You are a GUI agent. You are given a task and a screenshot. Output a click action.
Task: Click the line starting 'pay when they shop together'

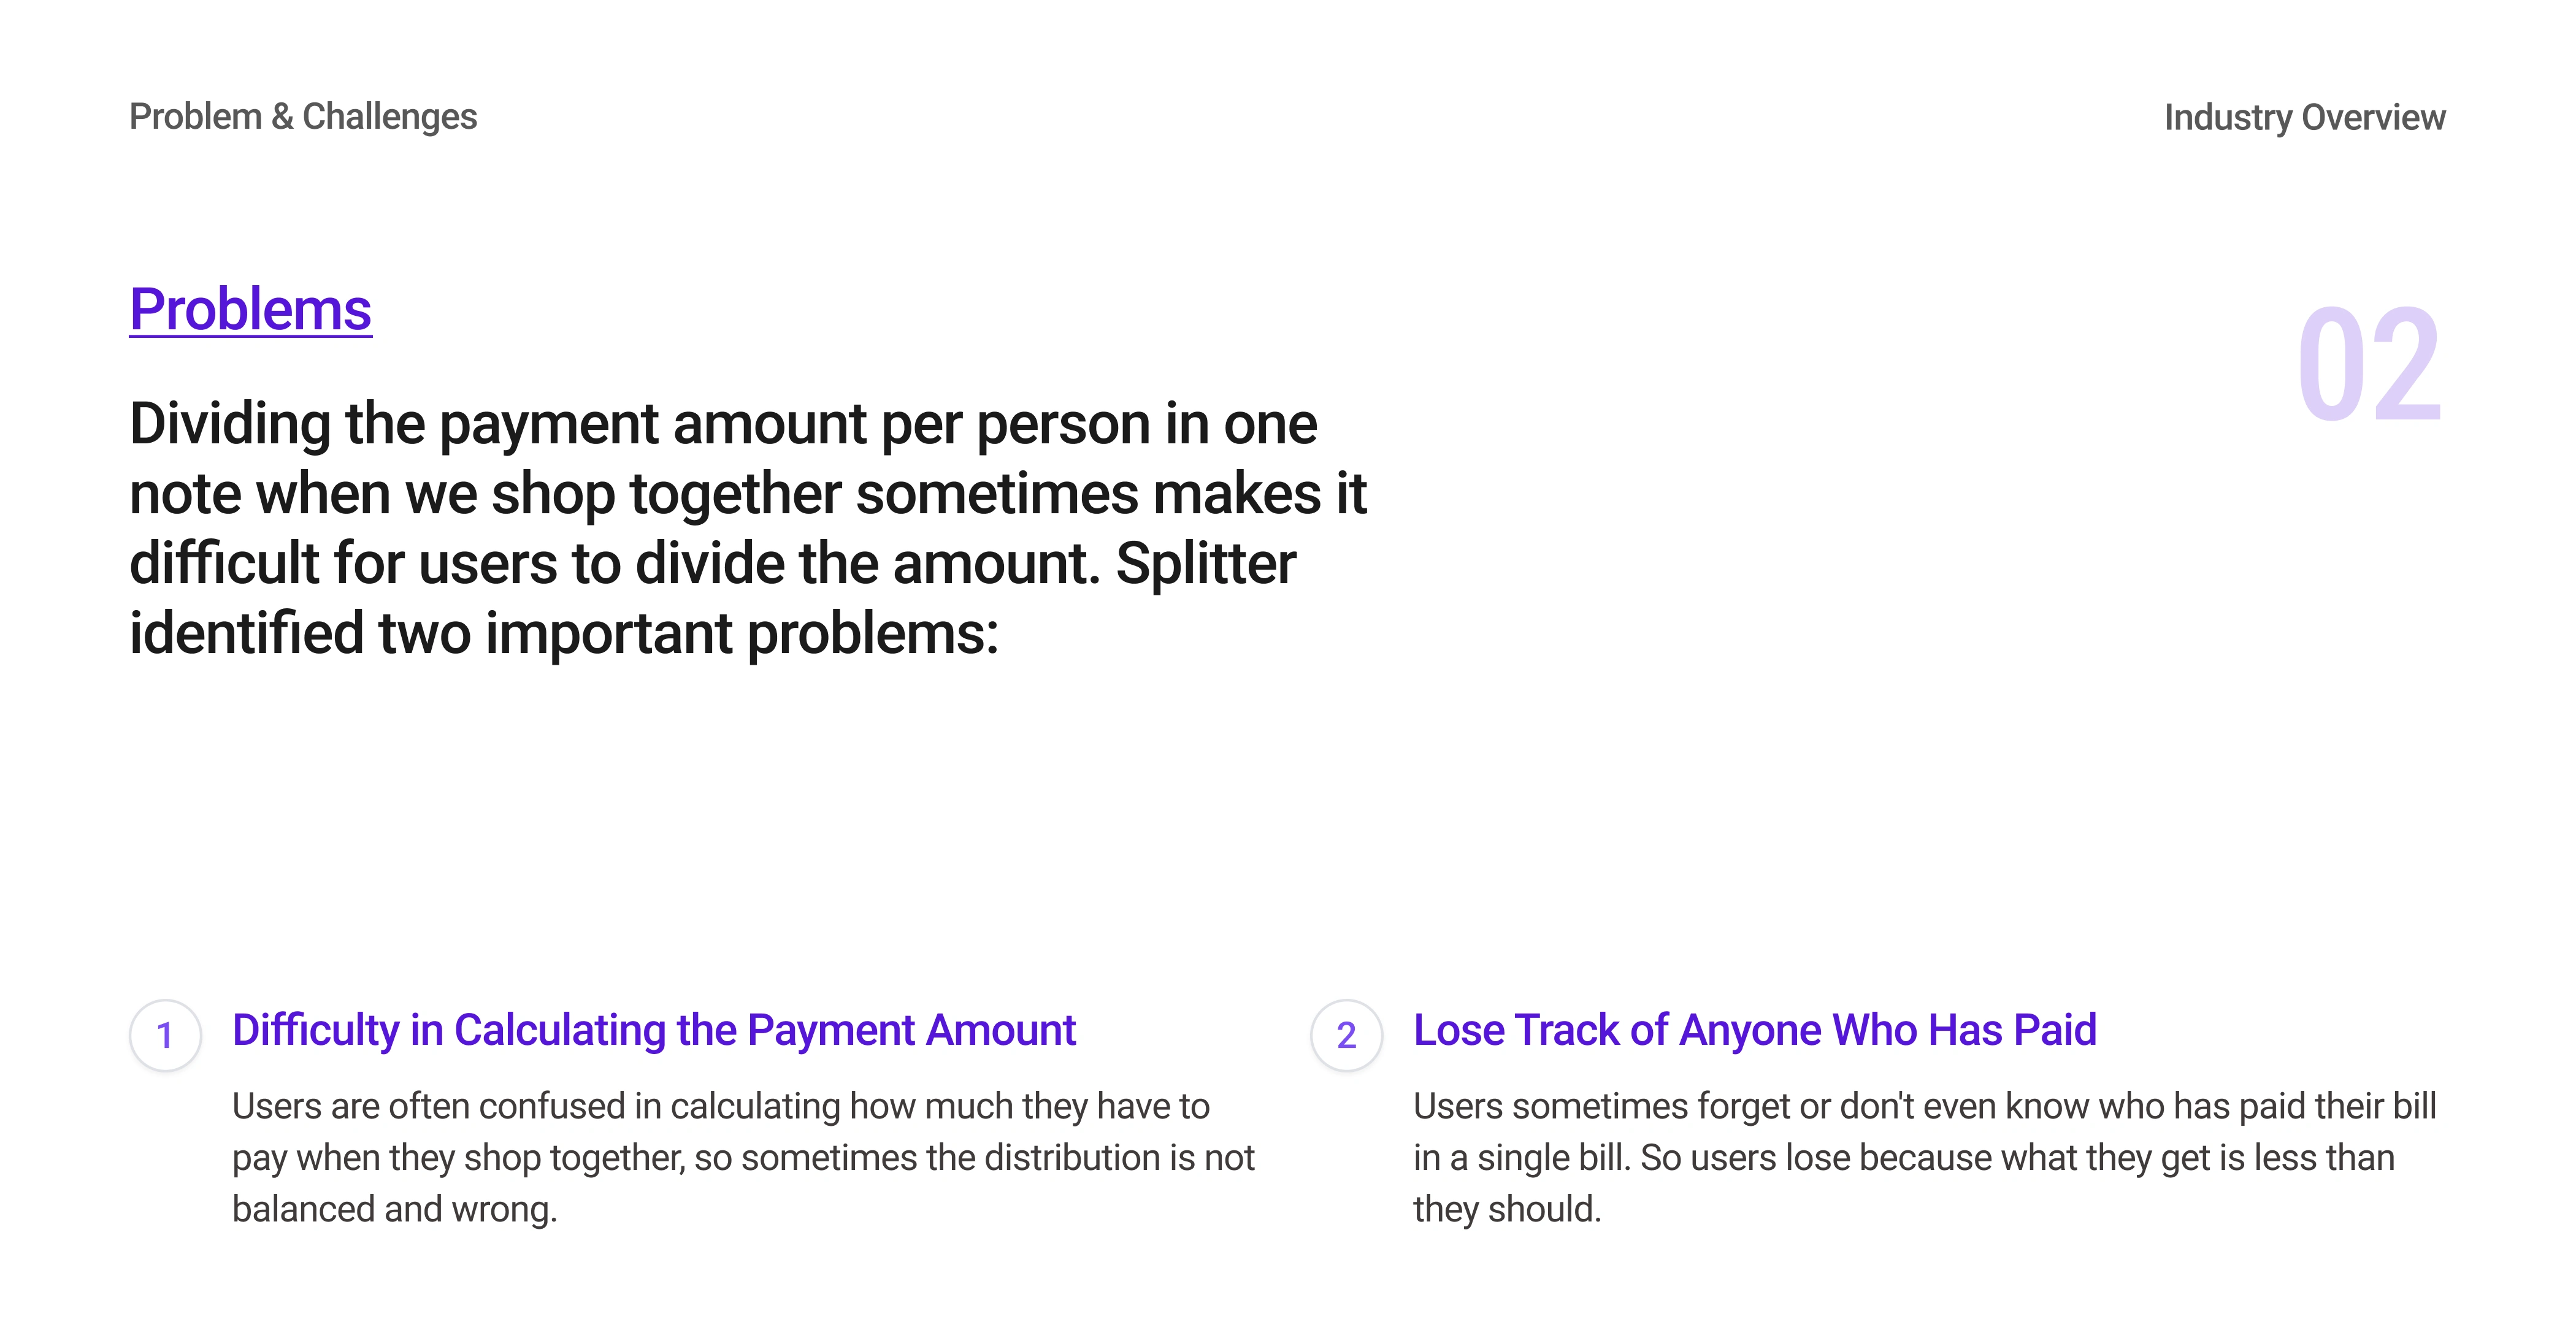coord(742,1157)
